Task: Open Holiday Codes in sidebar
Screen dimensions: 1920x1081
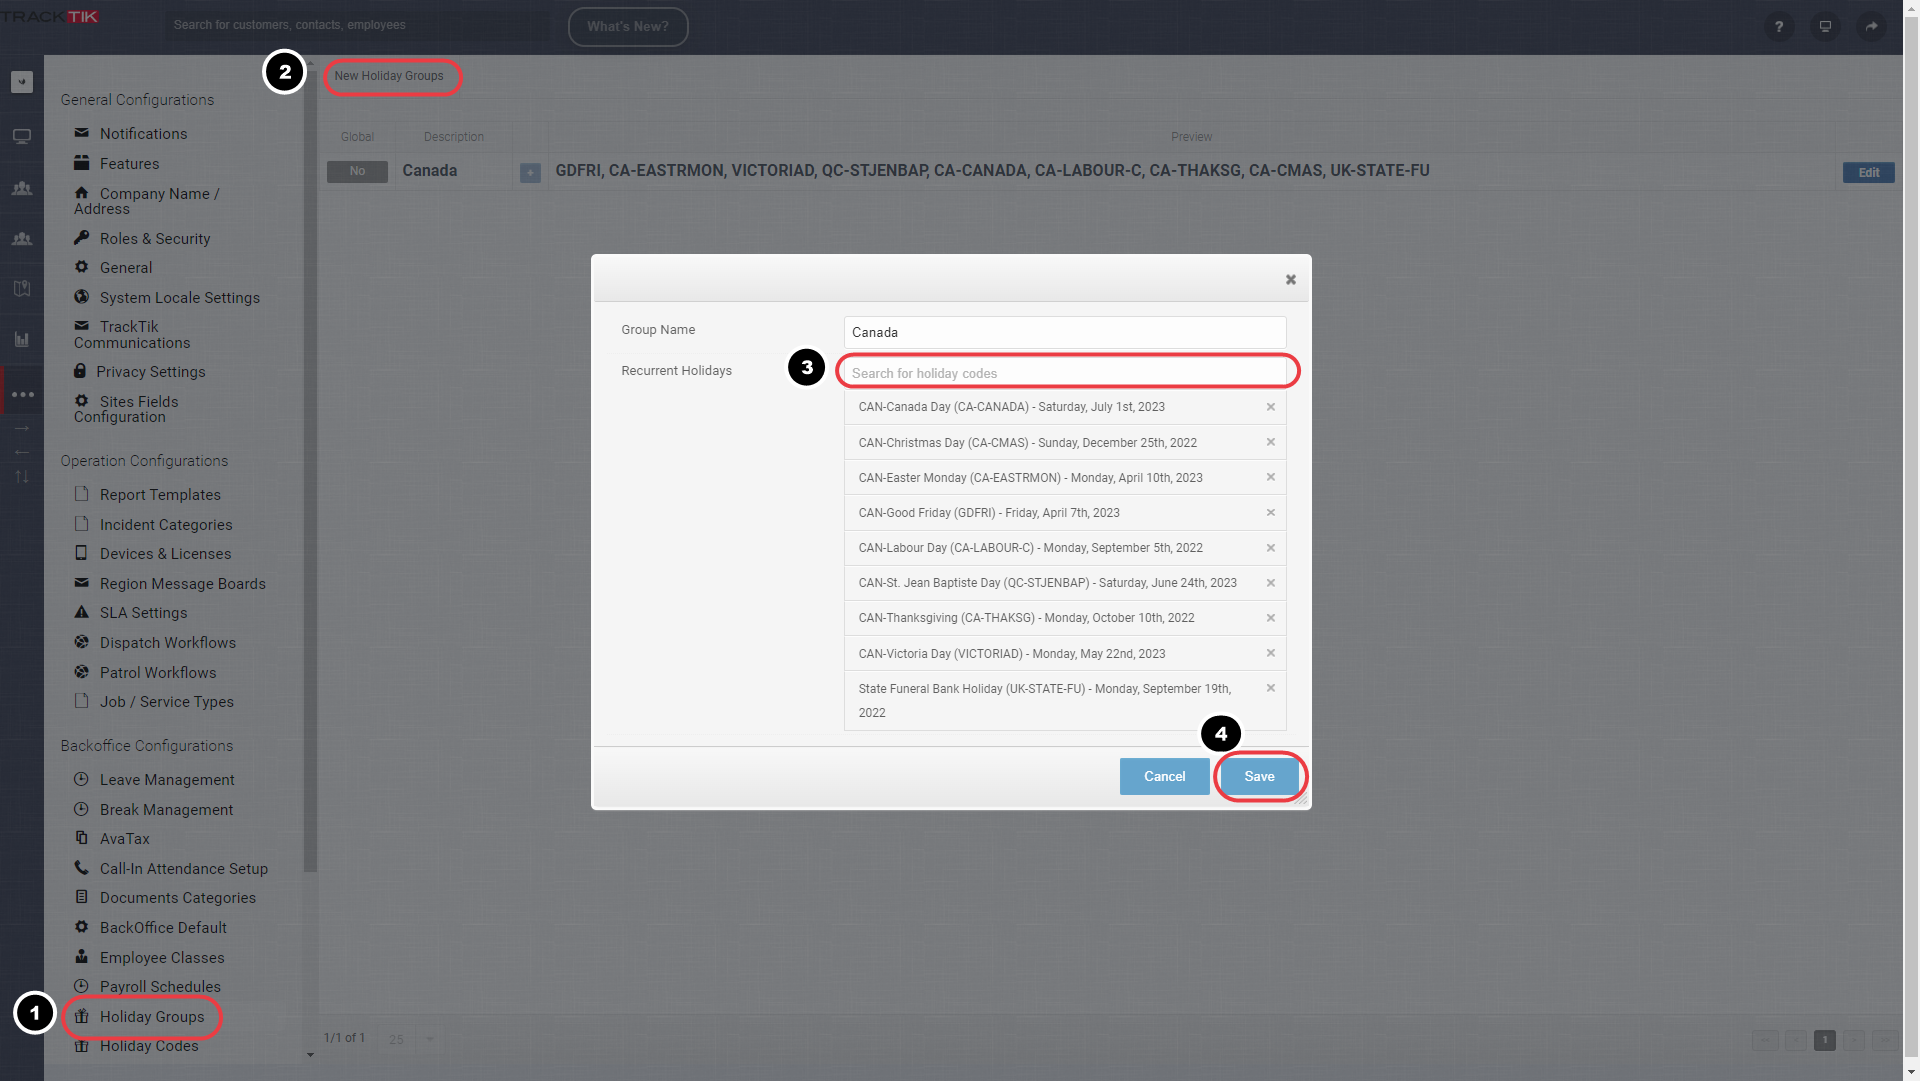Action: coord(148,1046)
